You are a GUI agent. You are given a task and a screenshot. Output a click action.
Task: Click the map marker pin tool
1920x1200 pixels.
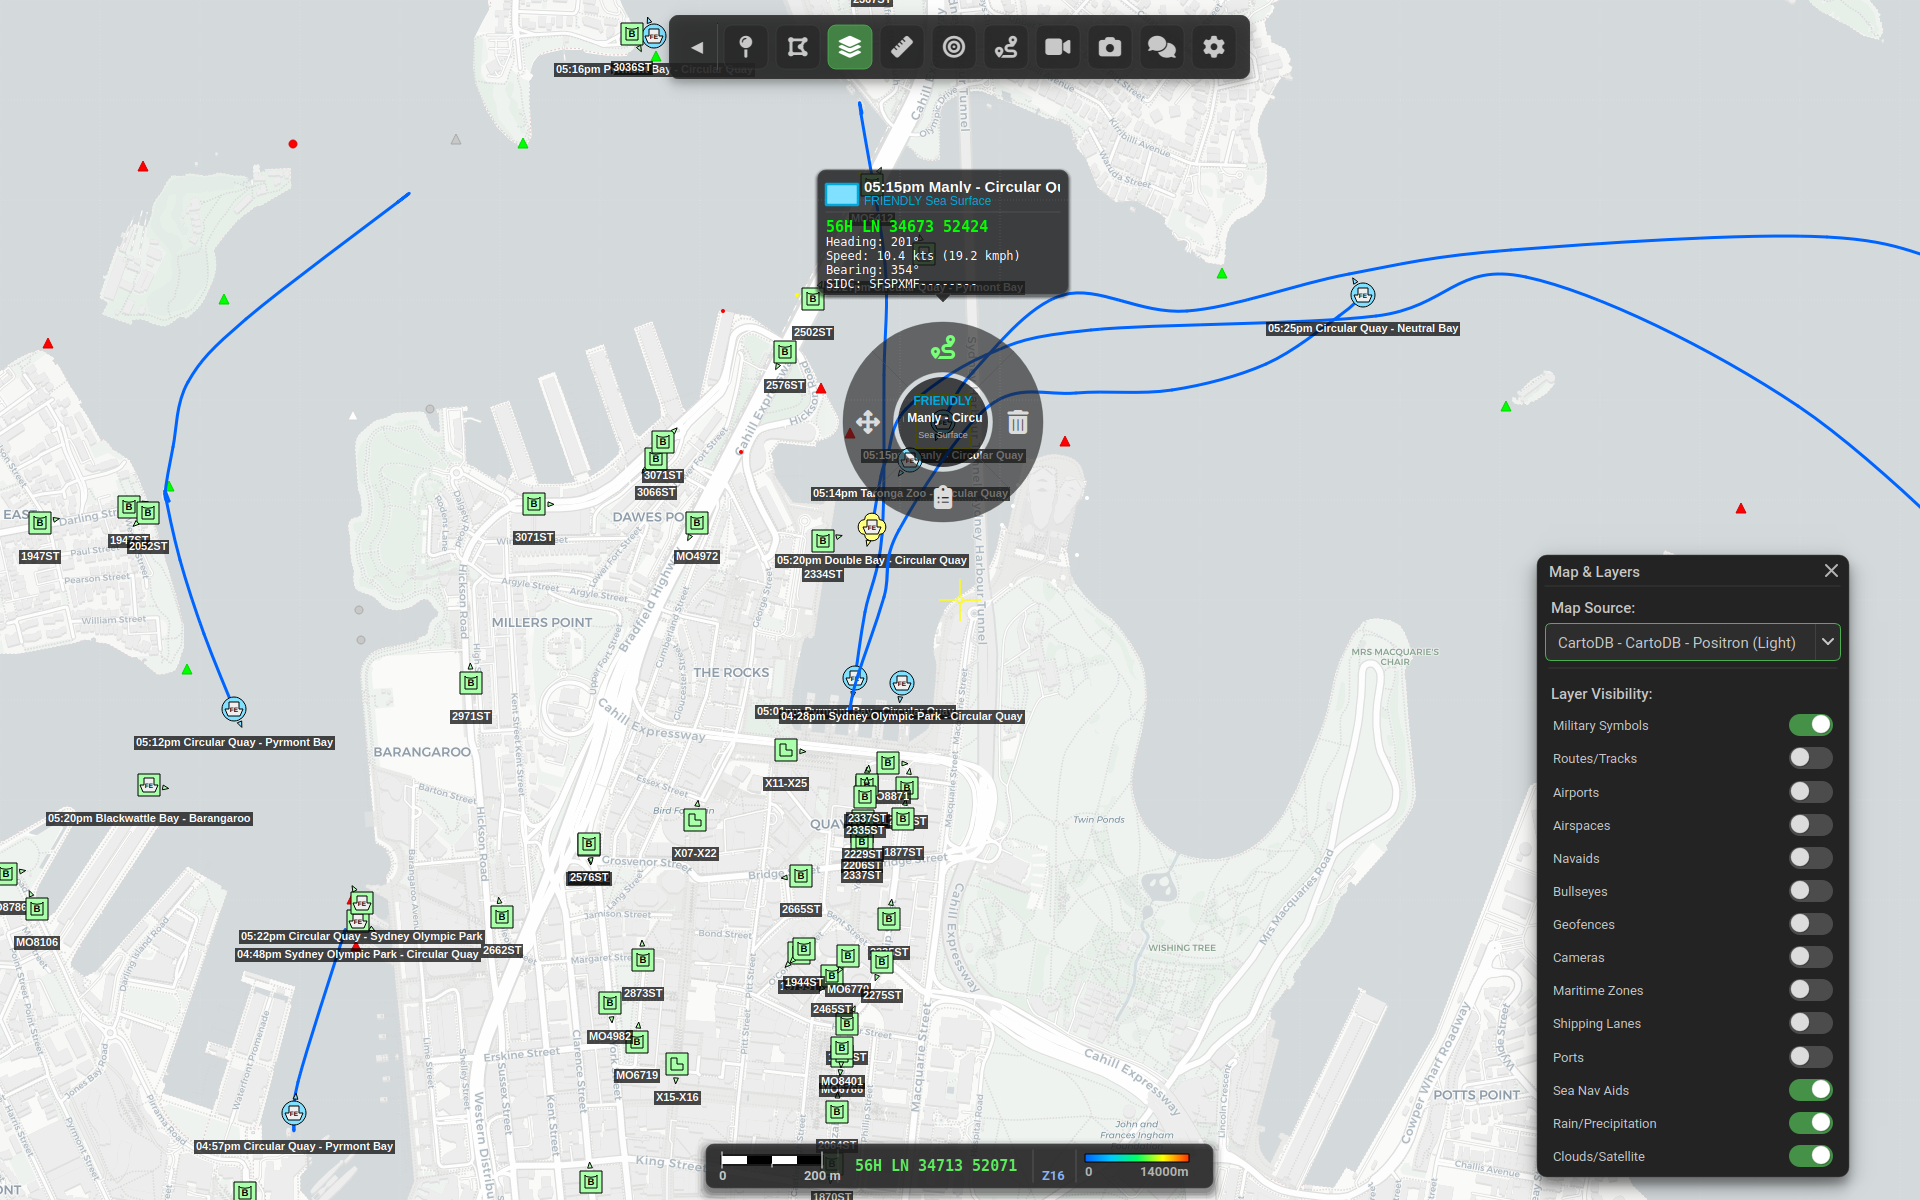745,47
